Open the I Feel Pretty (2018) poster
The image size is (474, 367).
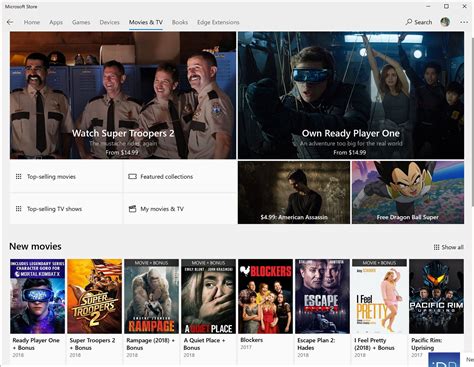[379, 296]
